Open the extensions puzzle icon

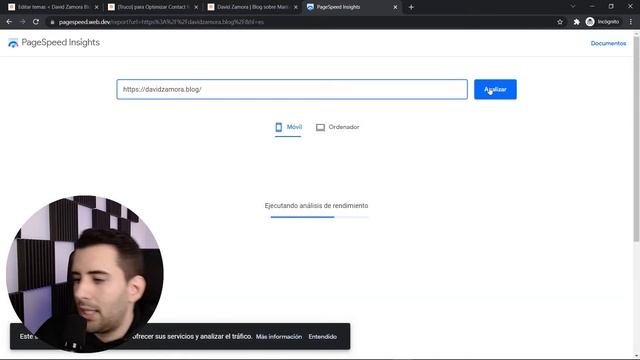[x=576, y=22]
